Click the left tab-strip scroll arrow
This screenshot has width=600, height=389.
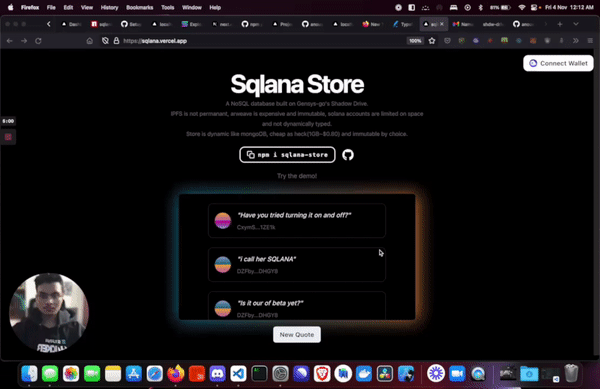(49, 24)
